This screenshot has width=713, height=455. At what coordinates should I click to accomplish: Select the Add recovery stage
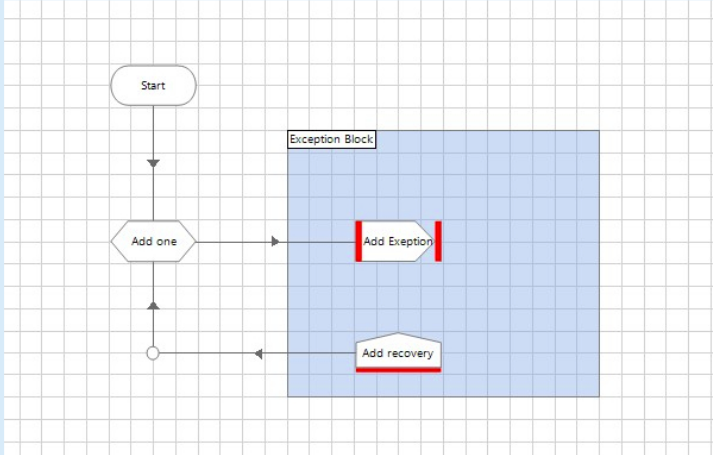pyautogui.click(x=398, y=353)
